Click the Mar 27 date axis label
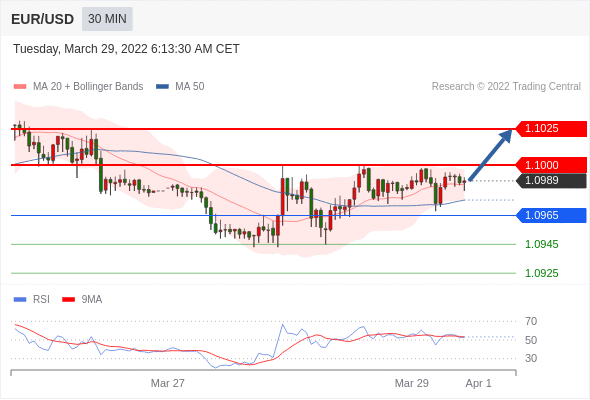590x400 pixels. point(168,383)
